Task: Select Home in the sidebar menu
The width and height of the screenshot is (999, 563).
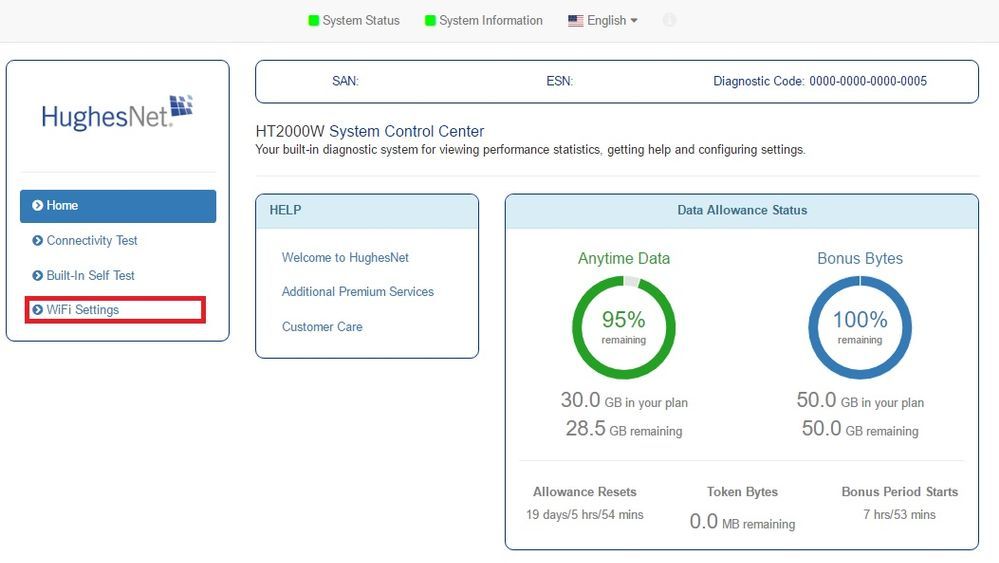Action: 118,206
